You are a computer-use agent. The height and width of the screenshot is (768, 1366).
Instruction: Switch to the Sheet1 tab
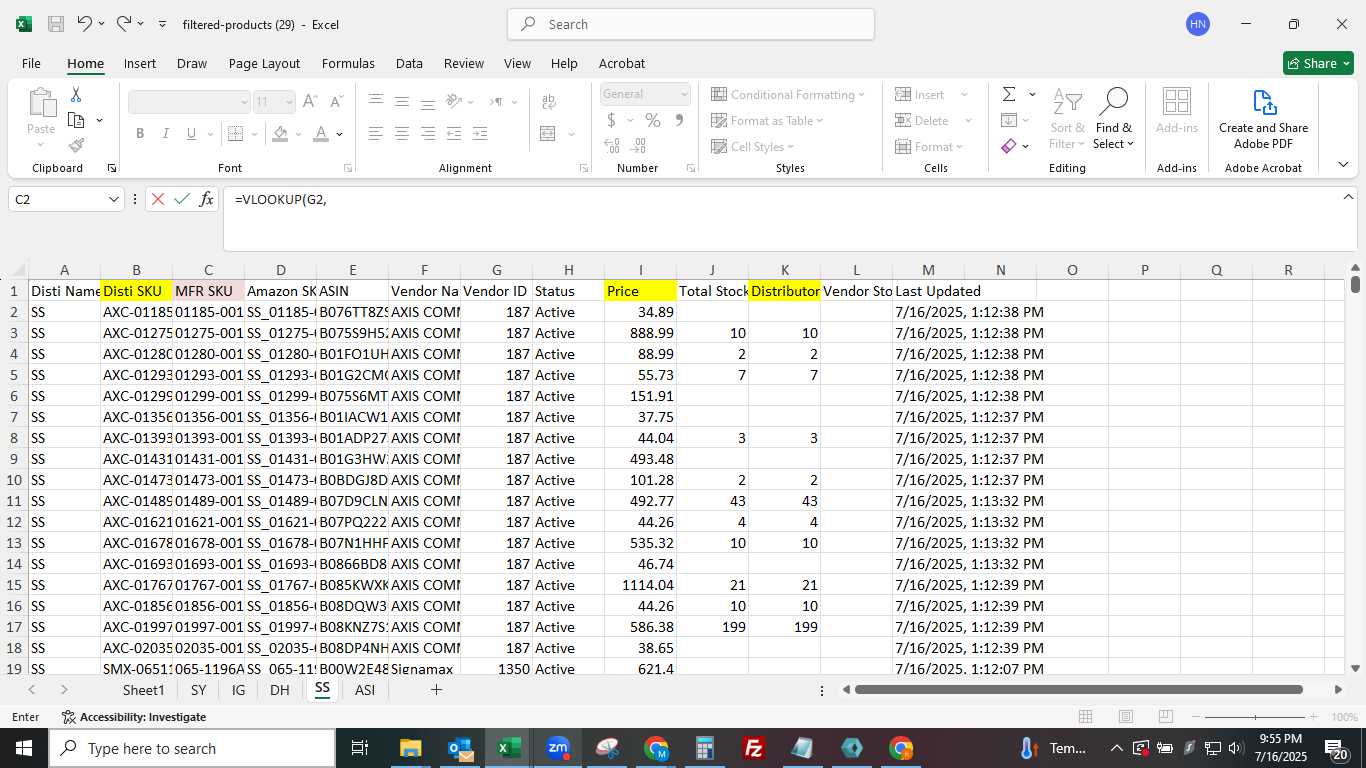coord(143,690)
